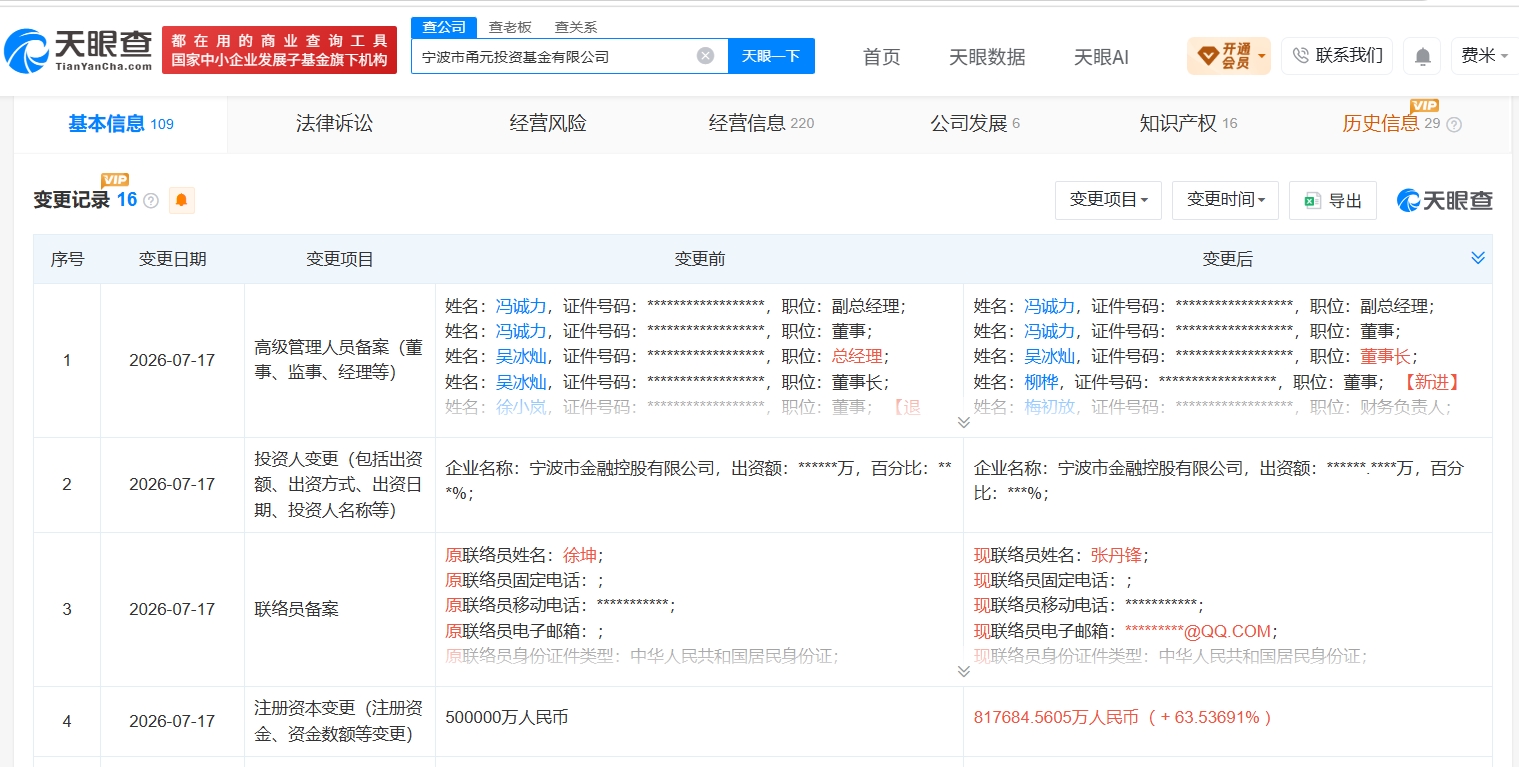This screenshot has width=1519, height=767.
Task: Click the help icon beside 历史信息 29
Action: pyautogui.click(x=1454, y=125)
